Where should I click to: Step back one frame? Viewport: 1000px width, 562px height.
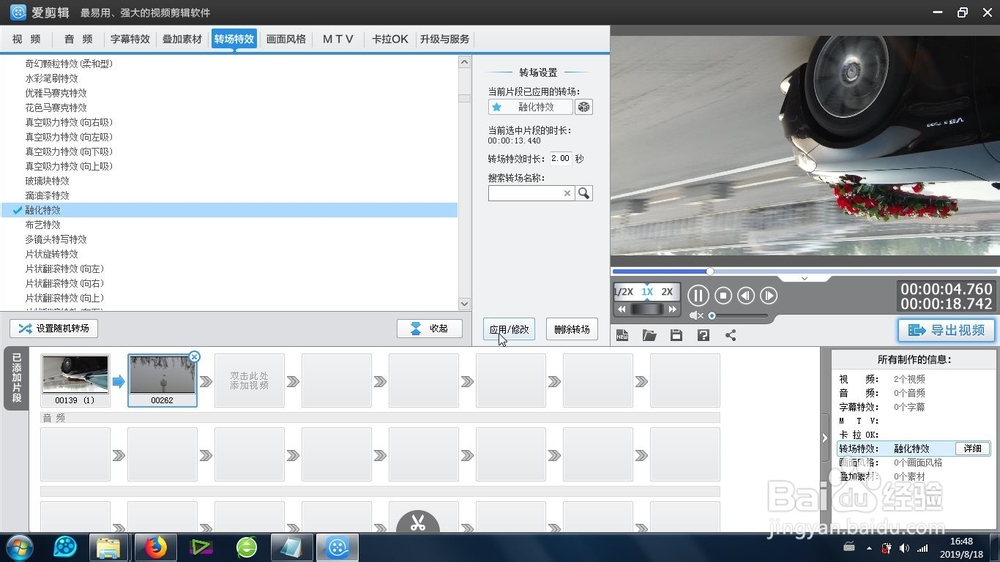(x=746, y=295)
